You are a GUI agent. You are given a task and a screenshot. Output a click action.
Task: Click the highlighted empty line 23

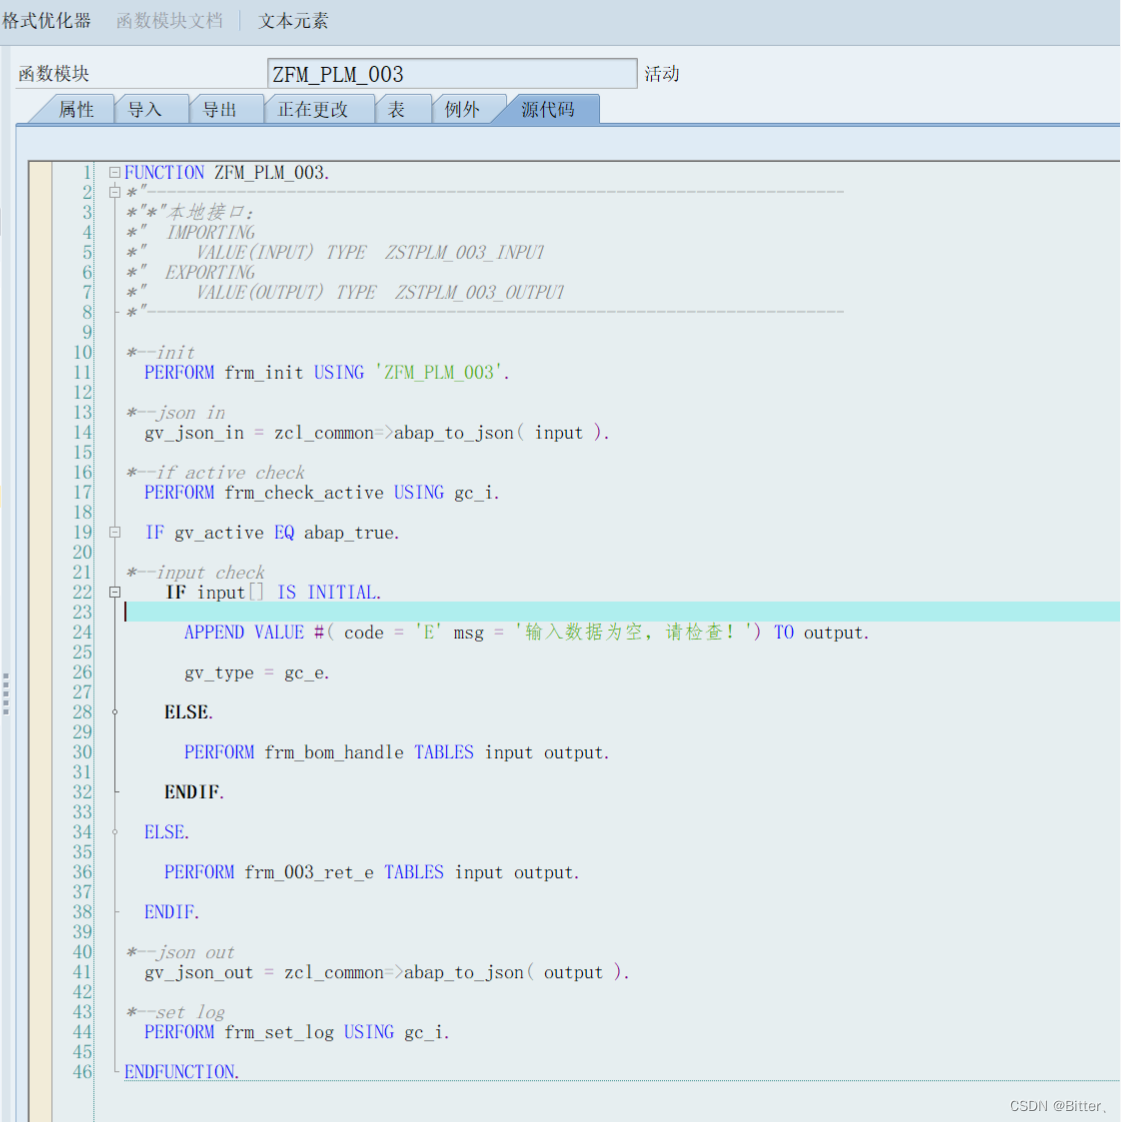400,612
